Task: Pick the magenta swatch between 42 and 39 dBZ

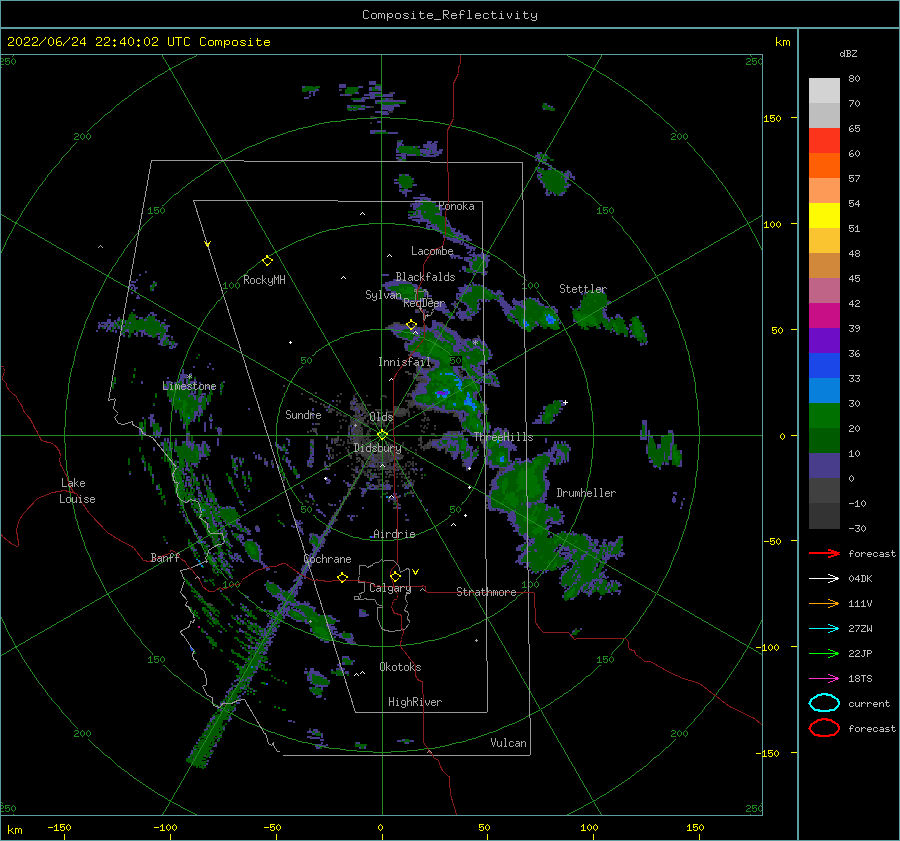Action: point(824,316)
